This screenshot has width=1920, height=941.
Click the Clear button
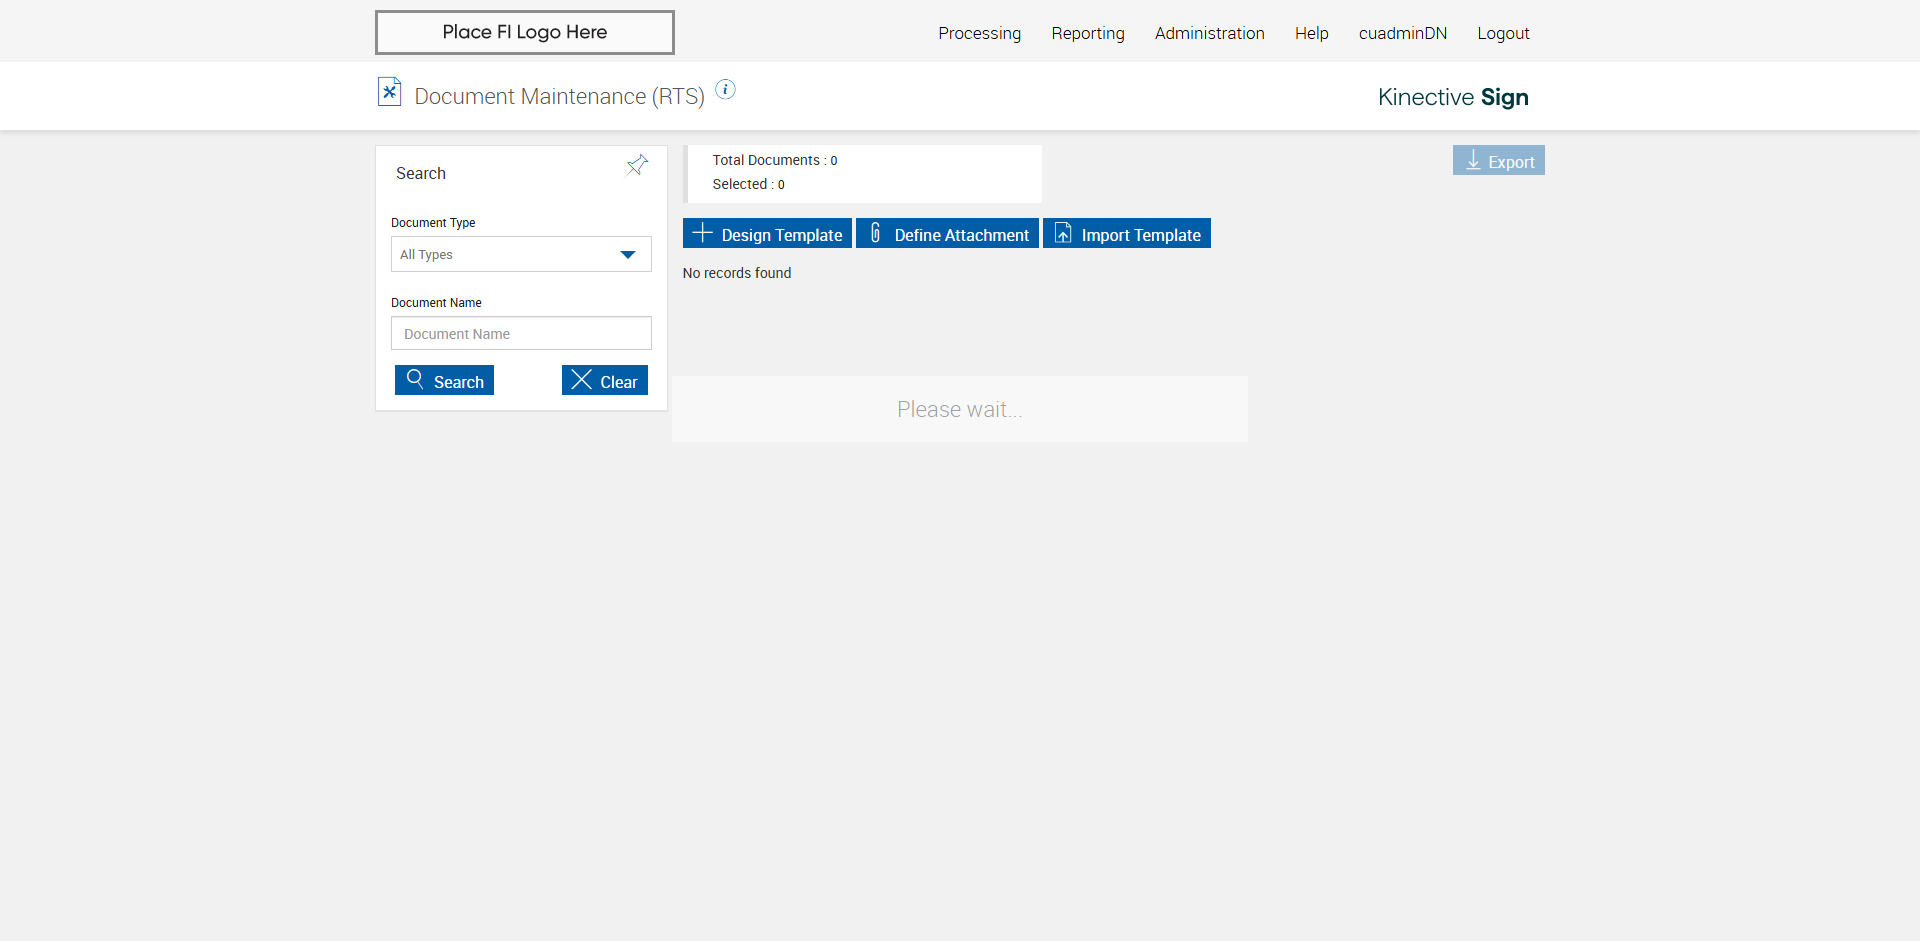click(605, 380)
